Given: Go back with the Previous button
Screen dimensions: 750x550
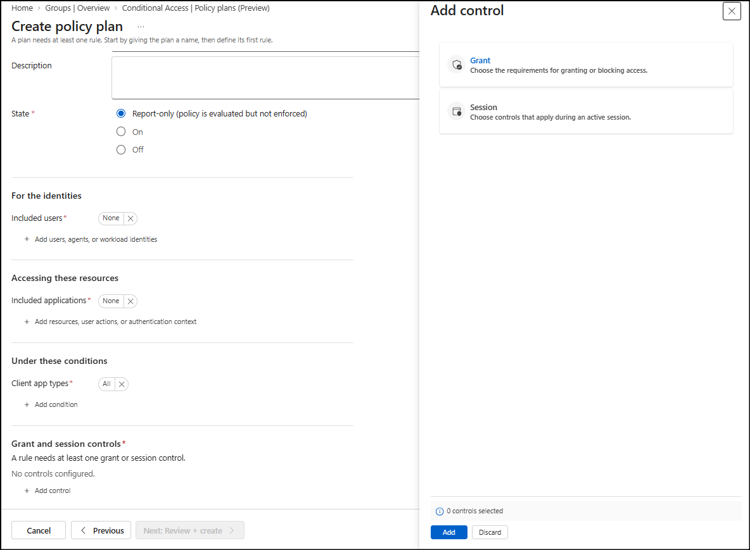Looking at the screenshot, I should (101, 530).
